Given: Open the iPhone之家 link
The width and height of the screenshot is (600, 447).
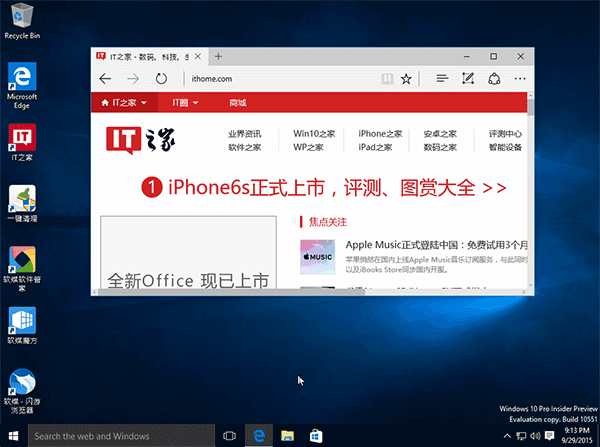Looking at the screenshot, I should (380, 134).
